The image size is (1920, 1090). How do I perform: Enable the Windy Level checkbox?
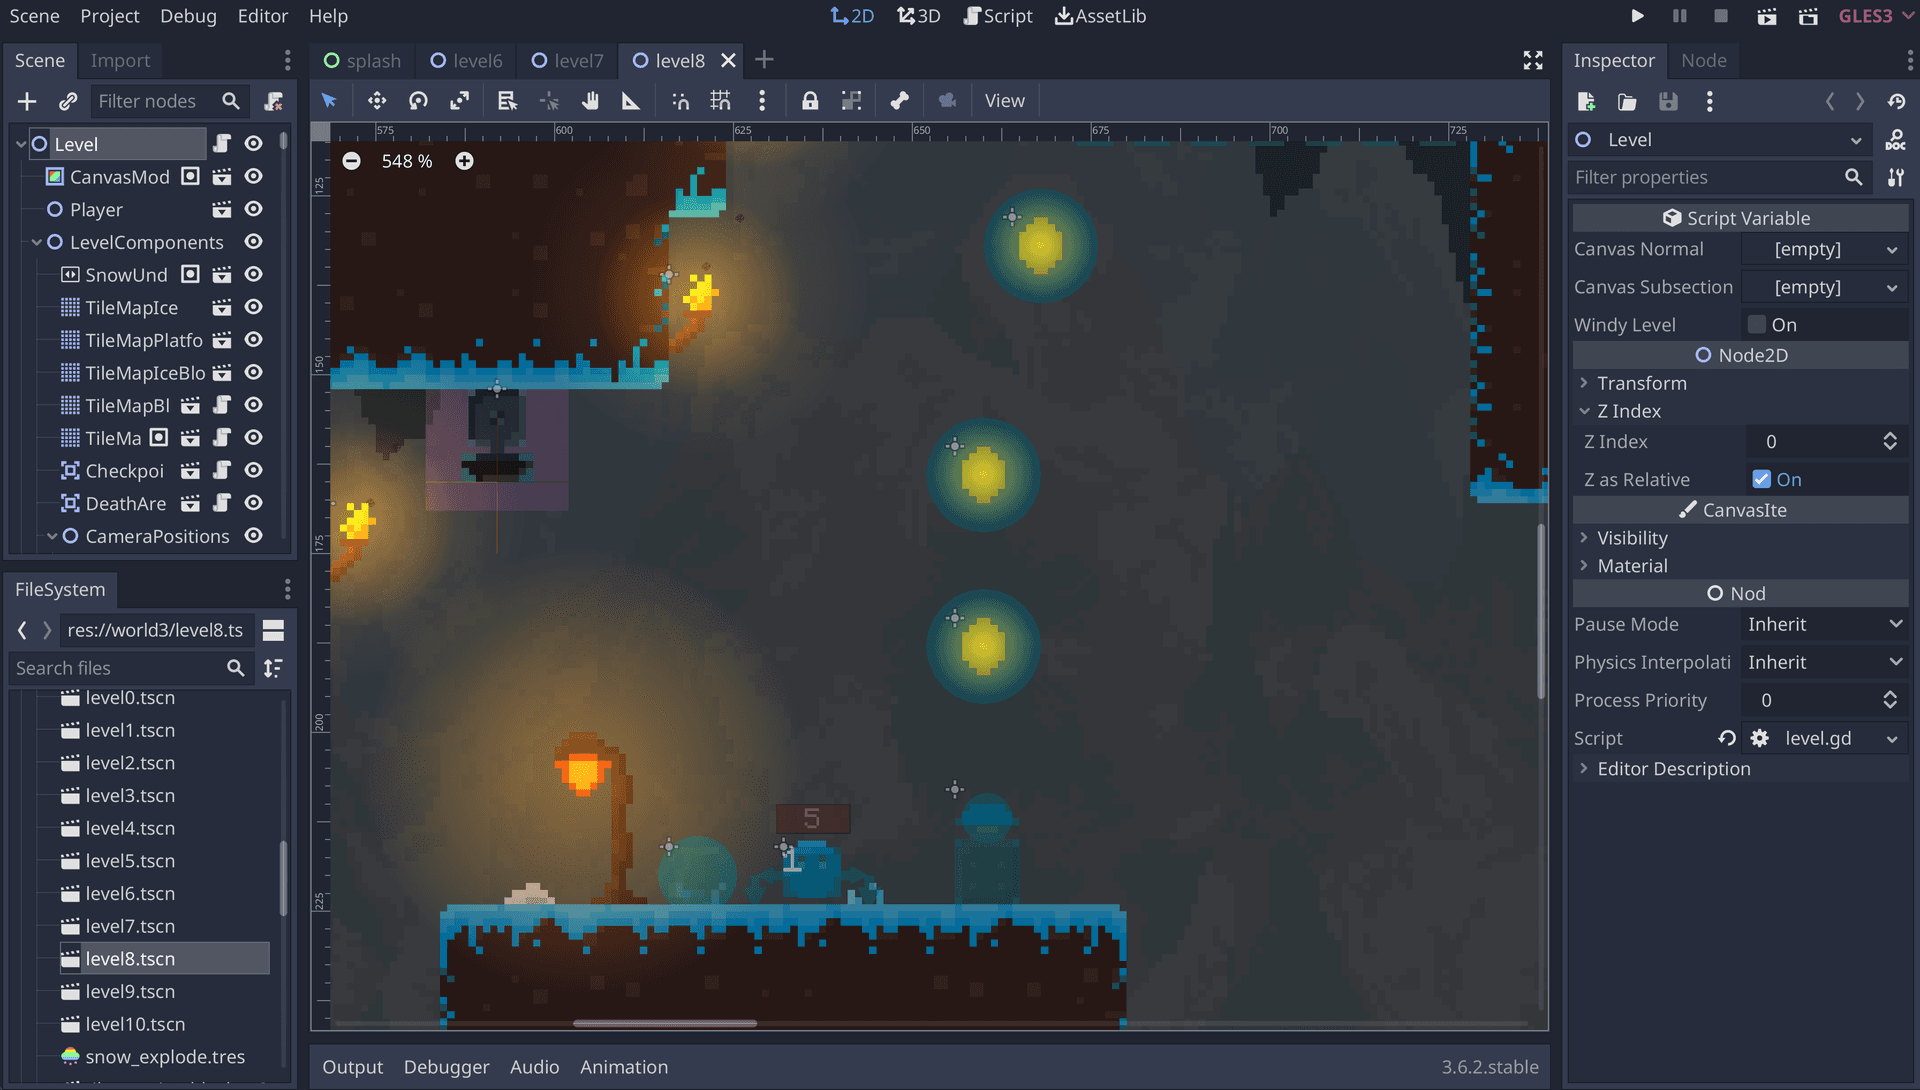(1757, 324)
